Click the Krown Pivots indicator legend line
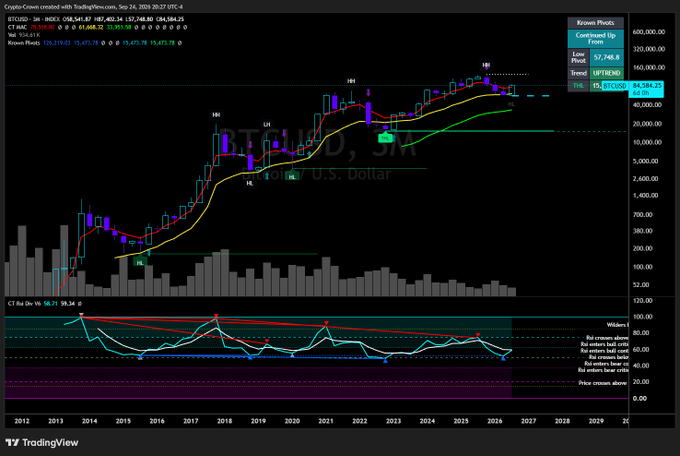This screenshot has width=680, height=456. (95, 43)
